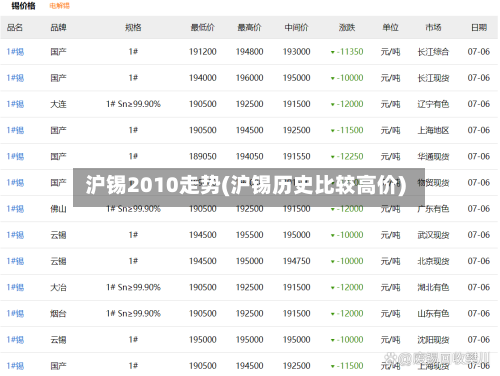Switch to the 电解锡 tab
This screenshot has height=376, width=500.
(60, 6)
